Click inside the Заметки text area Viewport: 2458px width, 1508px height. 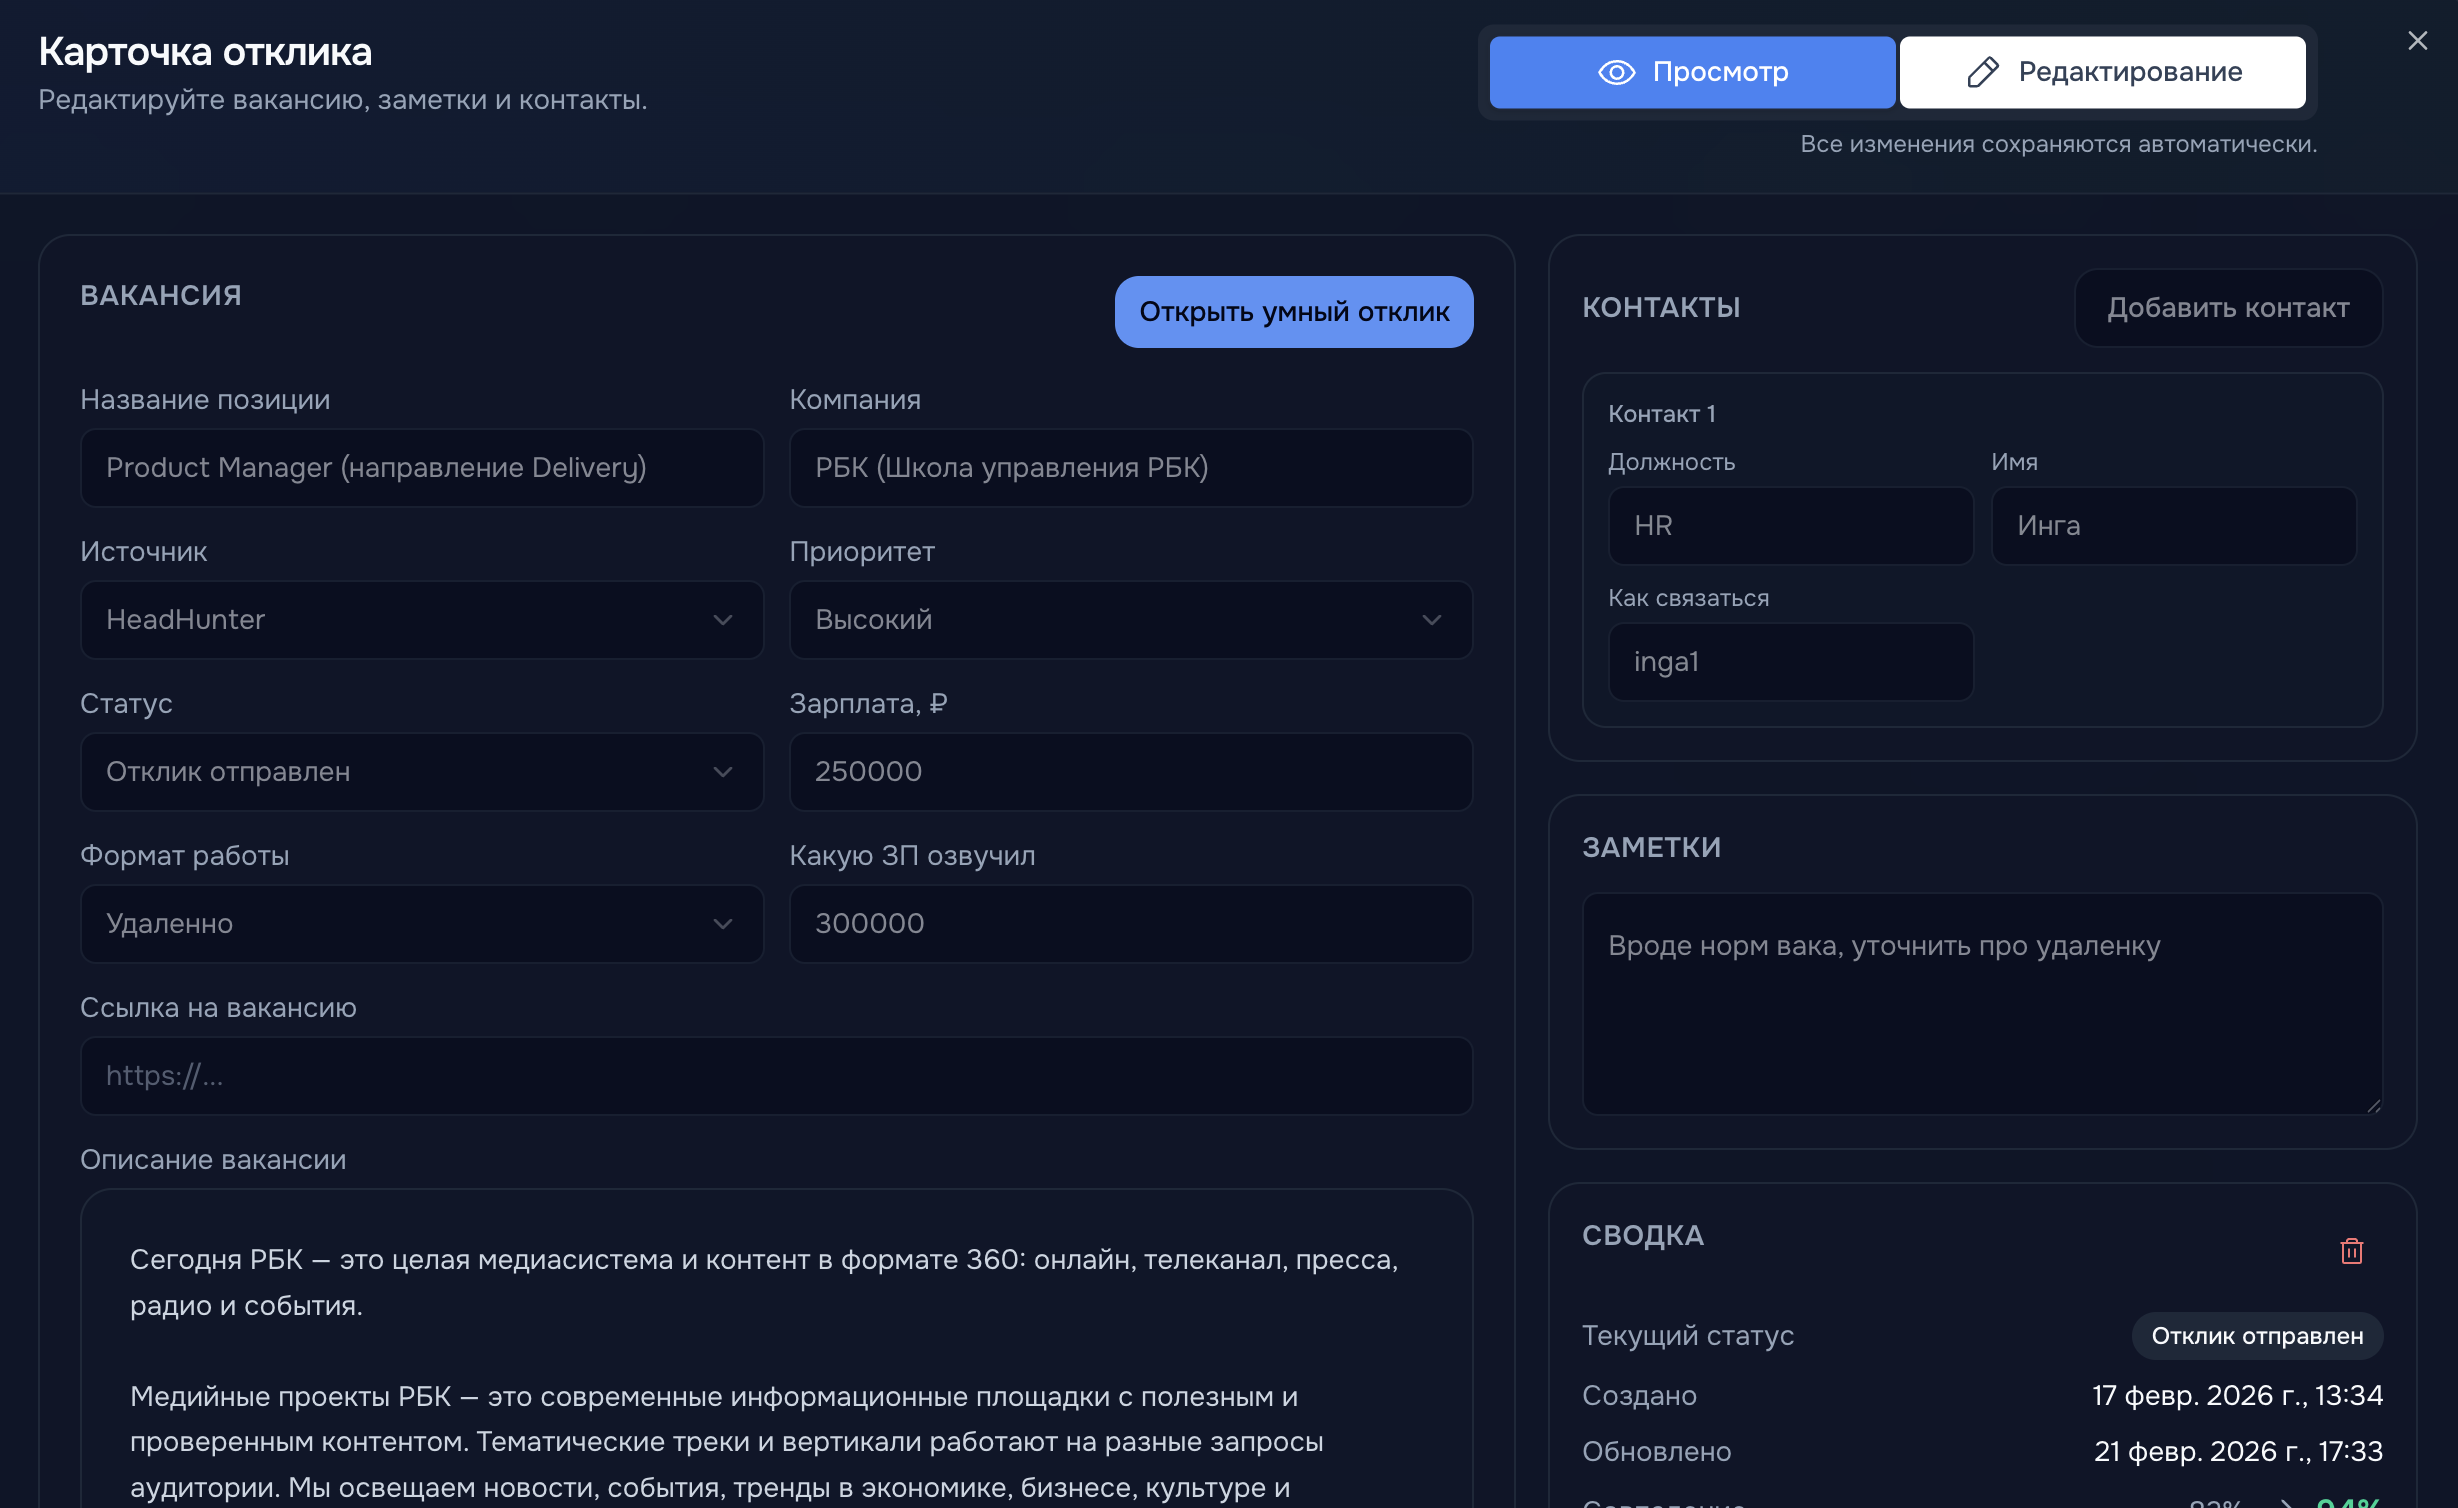coord(1982,1003)
